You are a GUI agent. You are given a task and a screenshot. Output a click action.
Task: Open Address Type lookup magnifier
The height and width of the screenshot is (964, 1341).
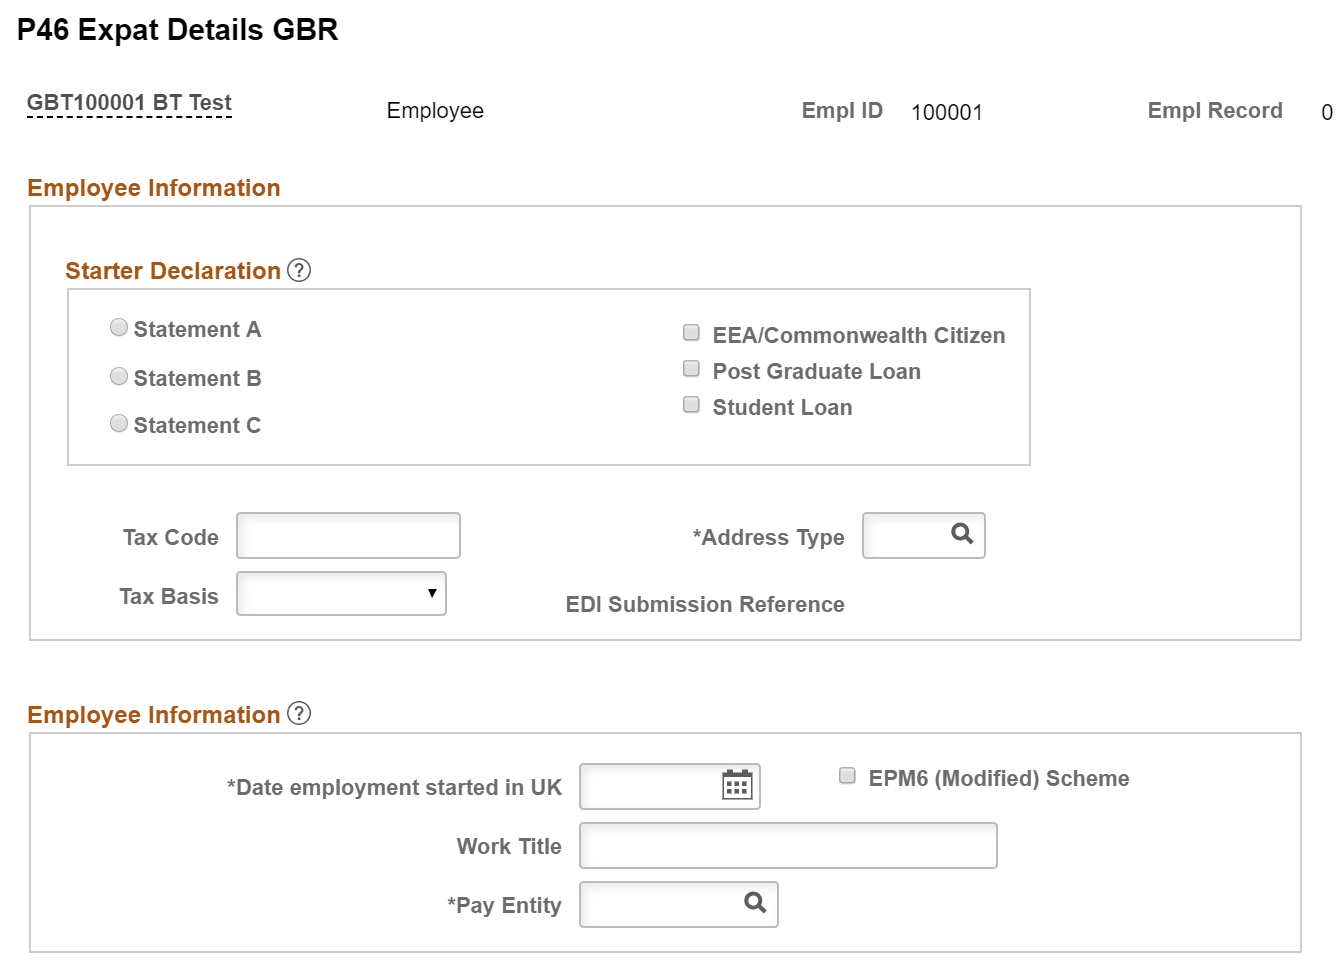click(x=962, y=534)
